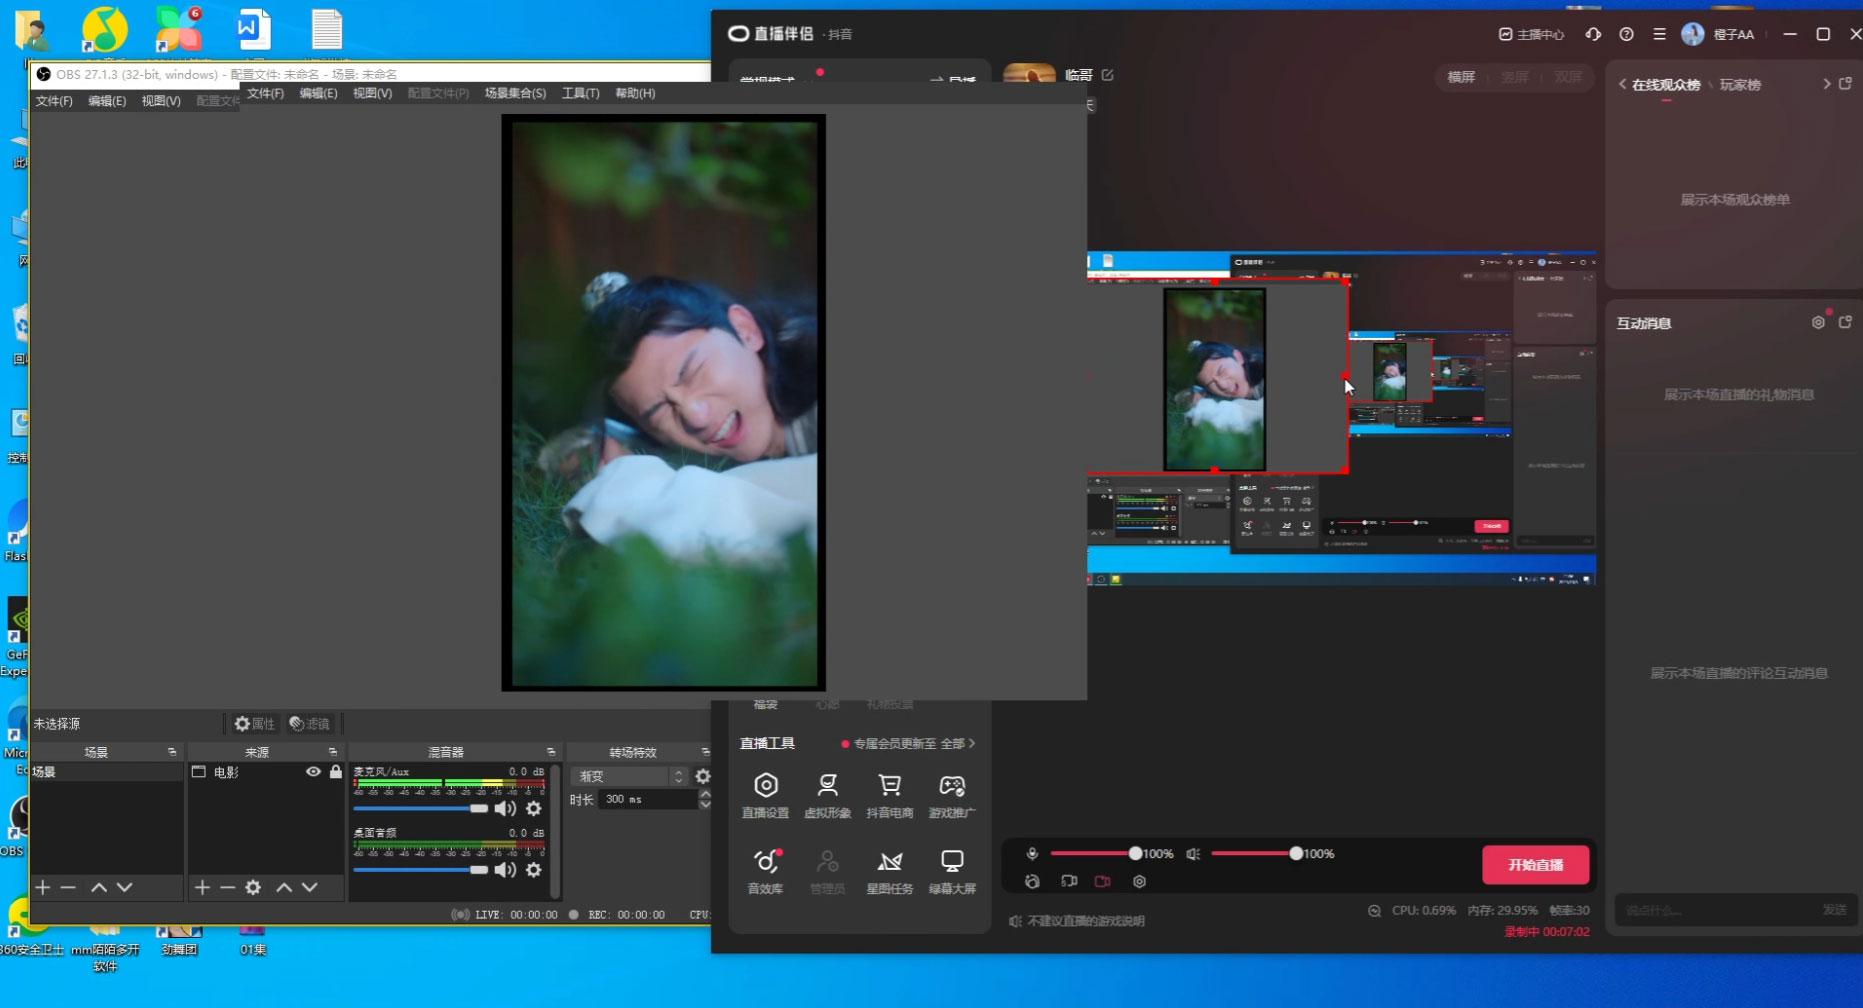Open the 虚拟形象 virtual avatar tool
The image size is (1863, 1008).
coord(827,794)
